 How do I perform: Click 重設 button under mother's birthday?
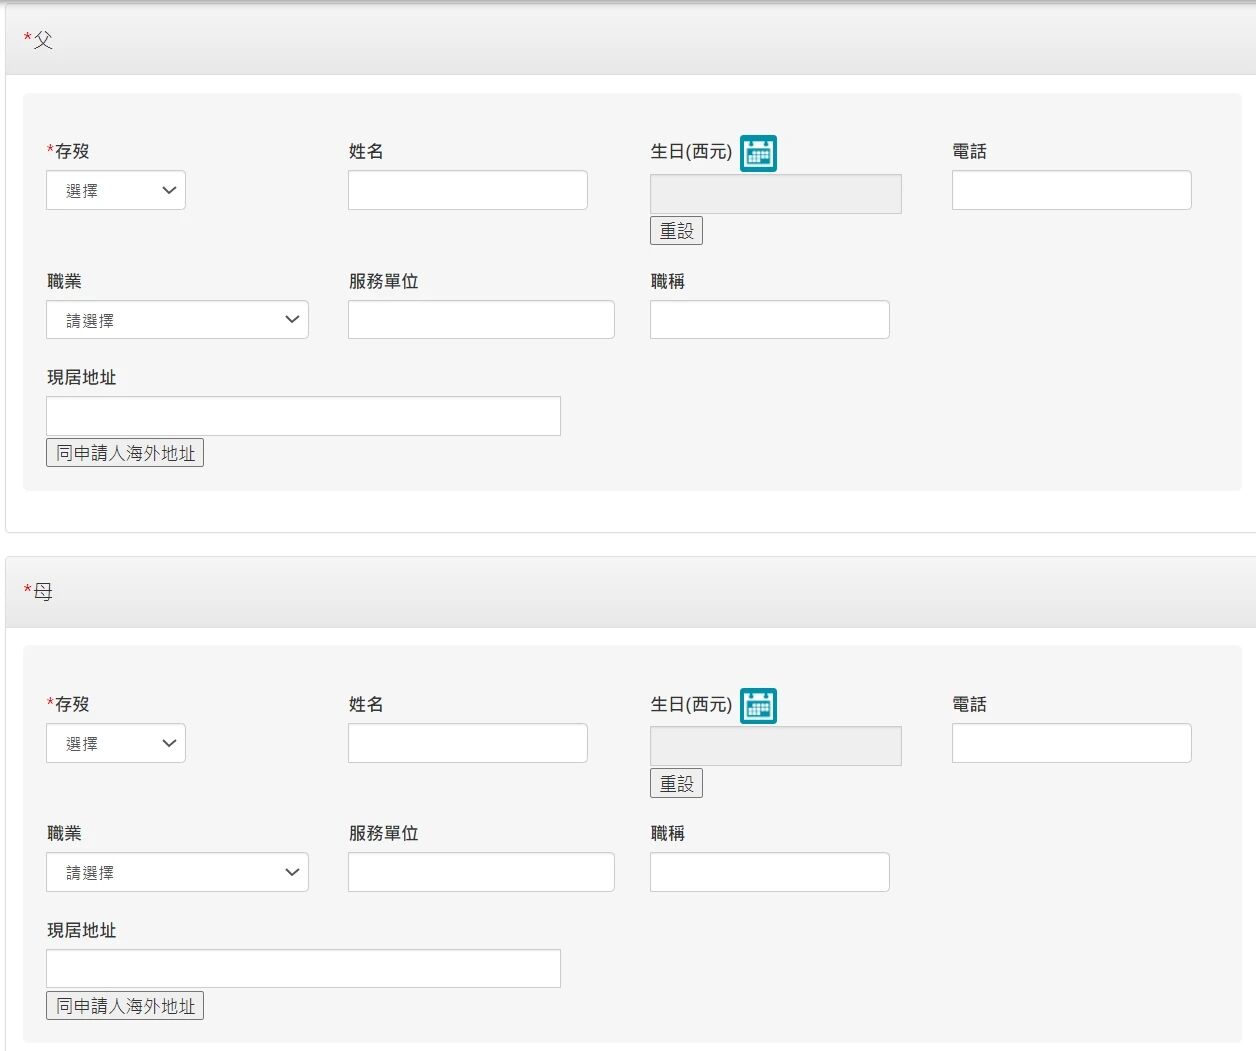tap(676, 783)
